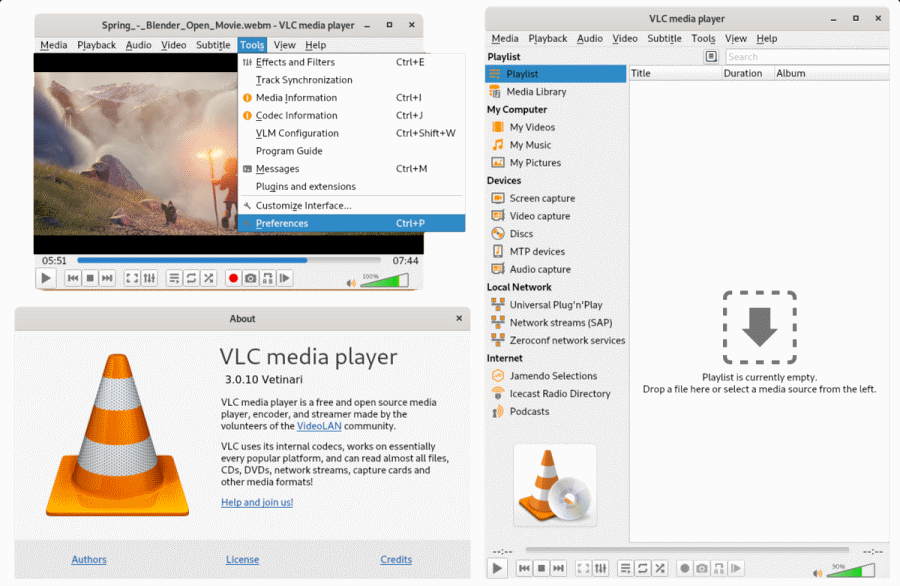Open Jamendo Selections under Internet
900x586 pixels.
556,377
